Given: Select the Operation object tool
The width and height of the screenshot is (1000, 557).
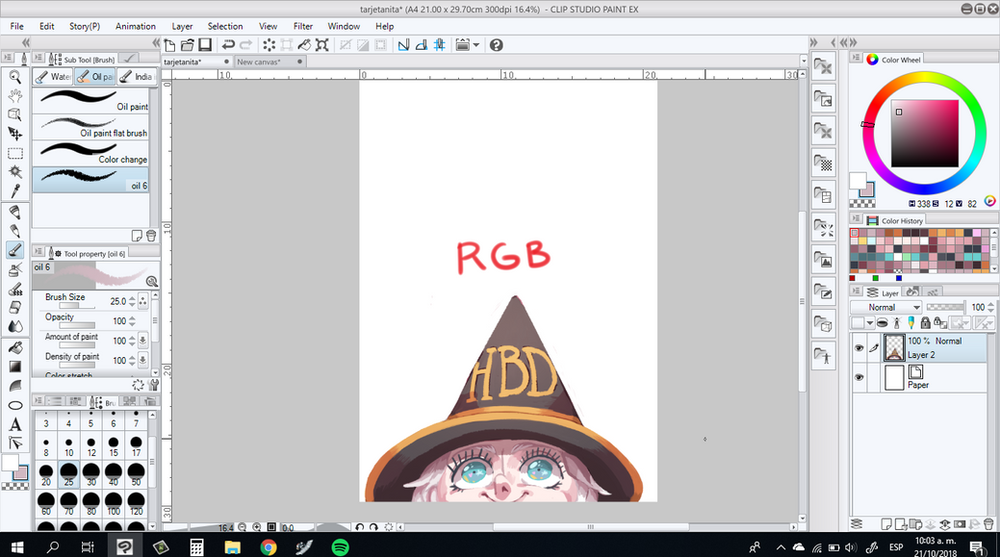Looking at the screenshot, I should (x=15, y=115).
